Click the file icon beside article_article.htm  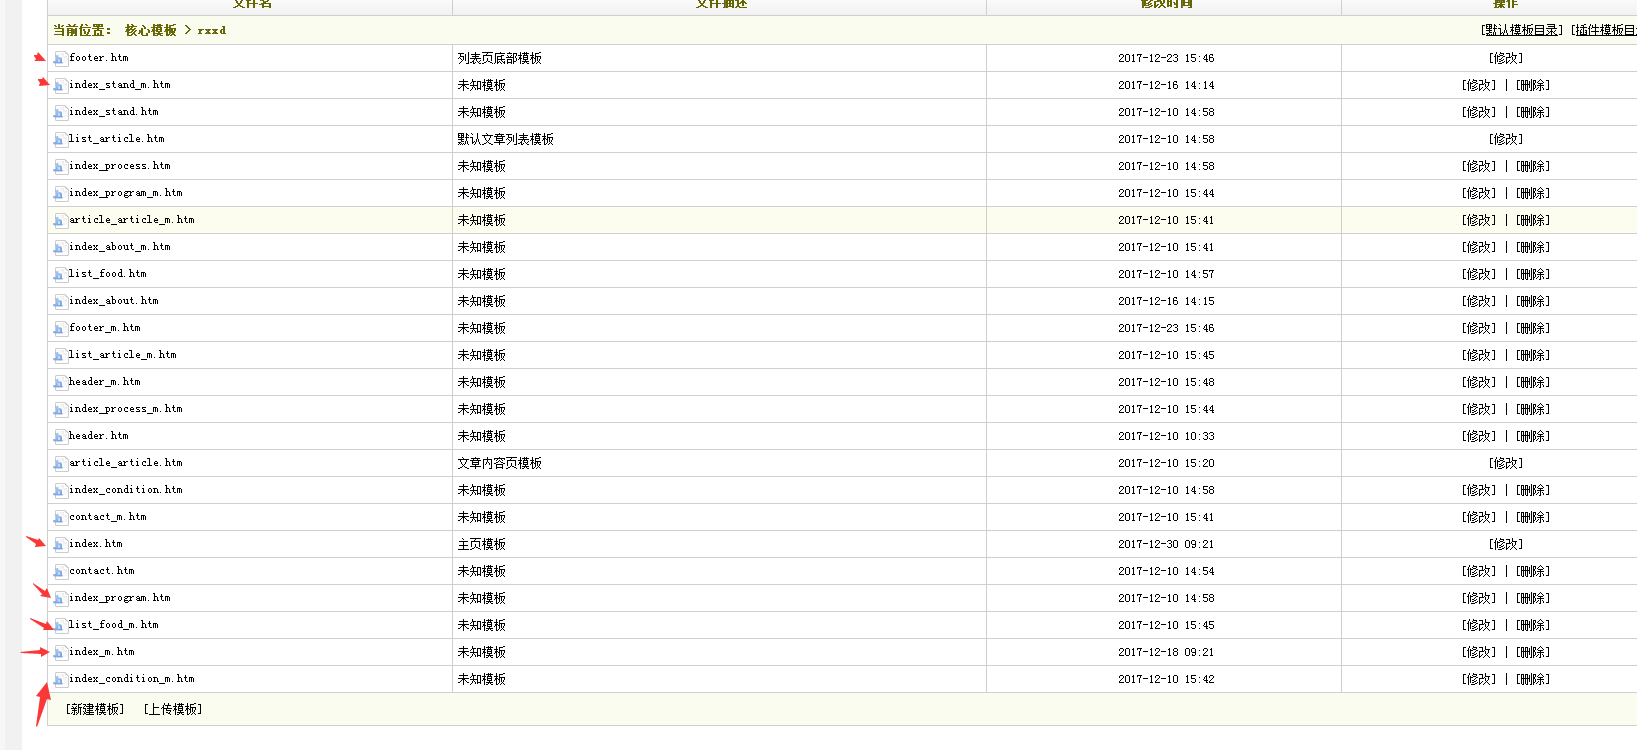click(x=60, y=464)
